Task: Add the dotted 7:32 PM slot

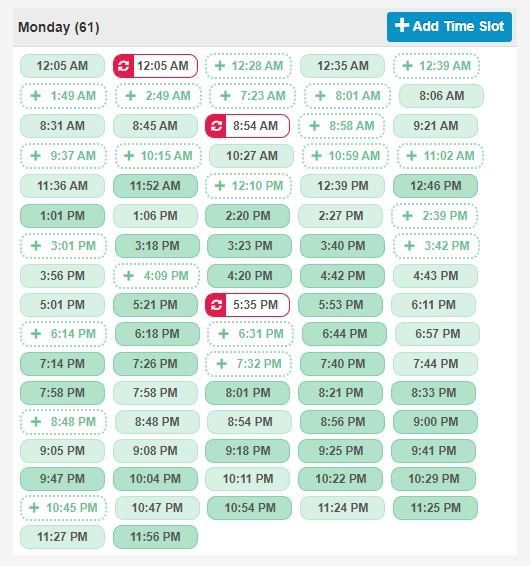Action: pyautogui.click(x=248, y=364)
